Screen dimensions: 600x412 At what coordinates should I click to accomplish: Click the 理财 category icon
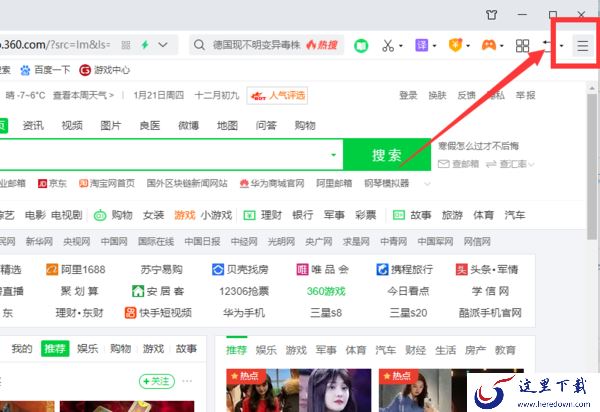[x=249, y=215]
